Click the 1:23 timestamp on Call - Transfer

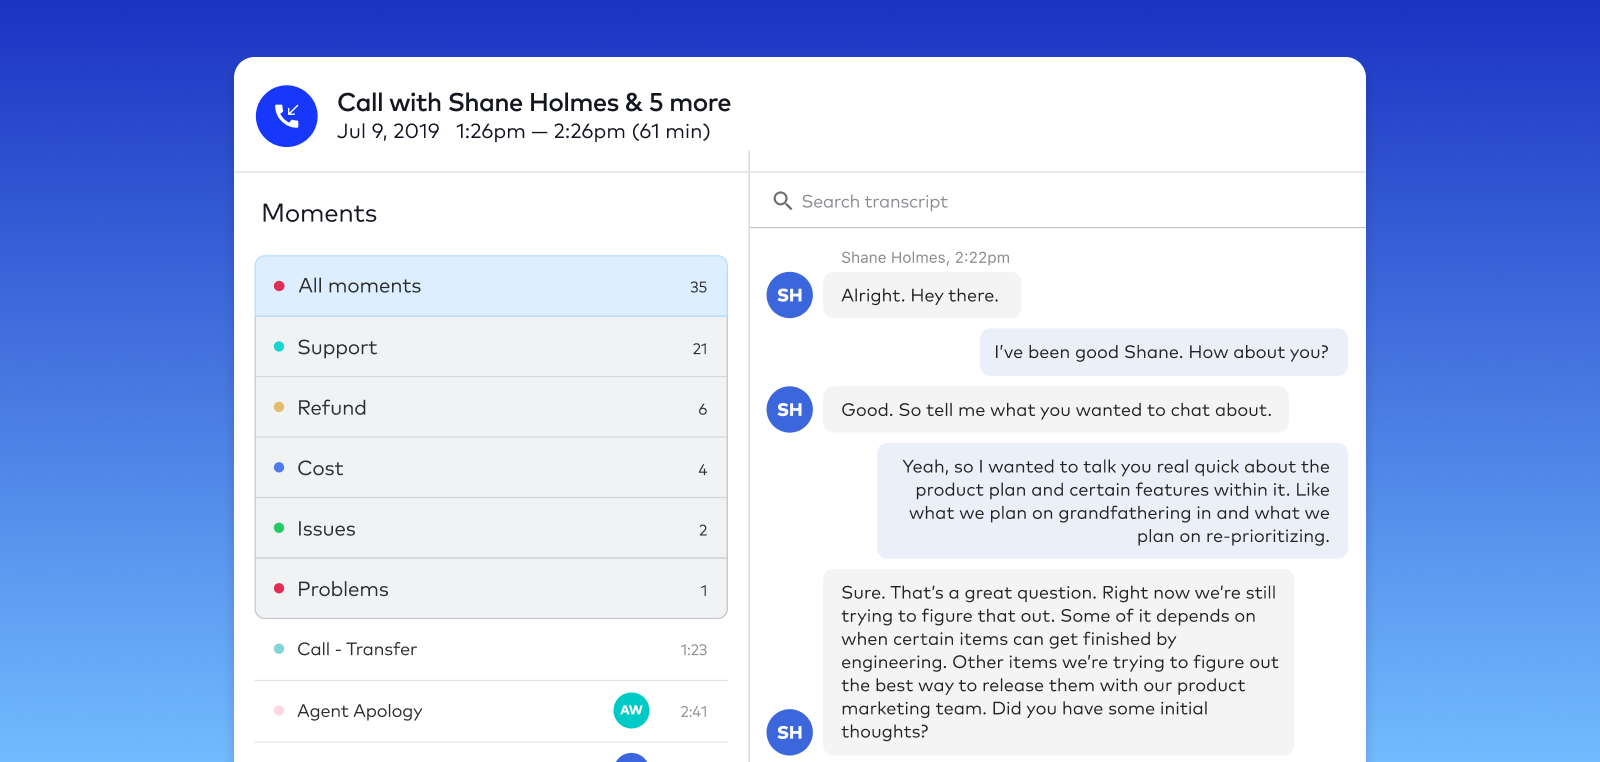click(x=694, y=650)
